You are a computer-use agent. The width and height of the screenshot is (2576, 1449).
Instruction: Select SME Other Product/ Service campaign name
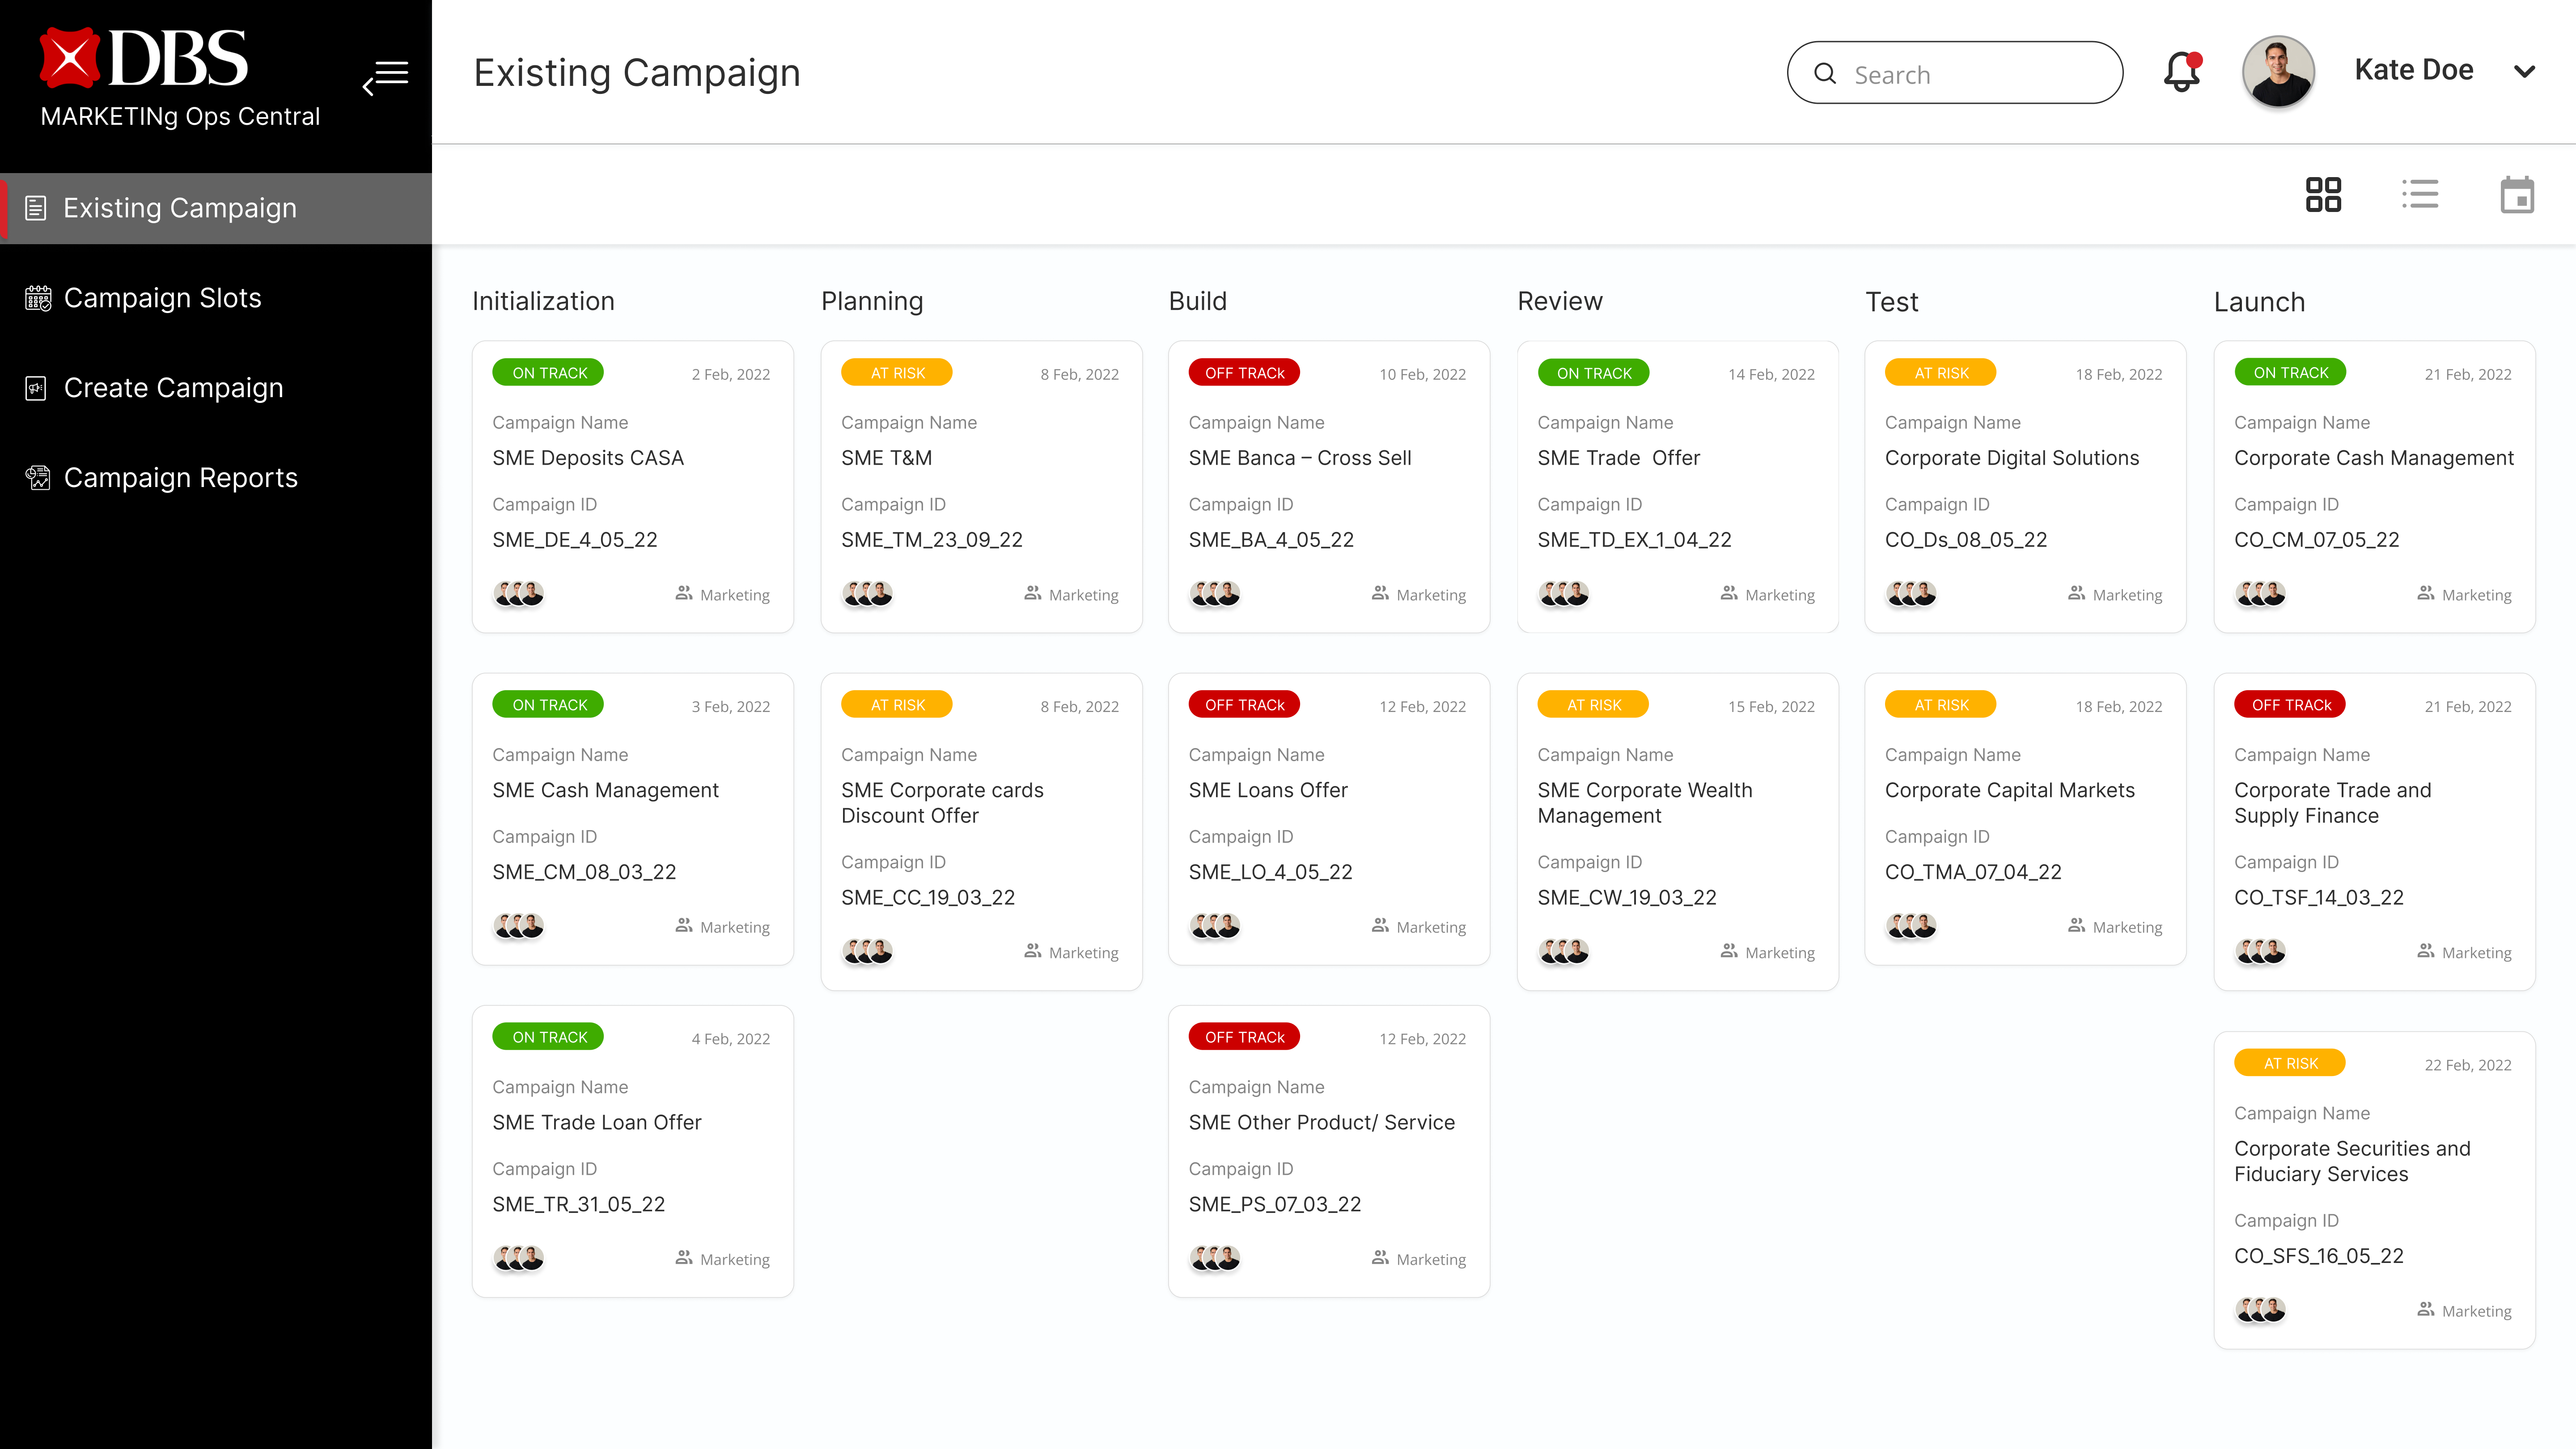click(1322, 1122)
